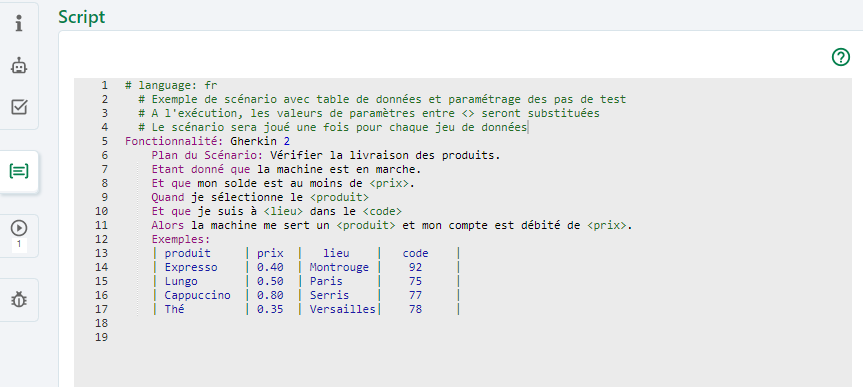The image size is (863, 387).
Task: Open the automation robot icon
Action: tap(19, 66)
